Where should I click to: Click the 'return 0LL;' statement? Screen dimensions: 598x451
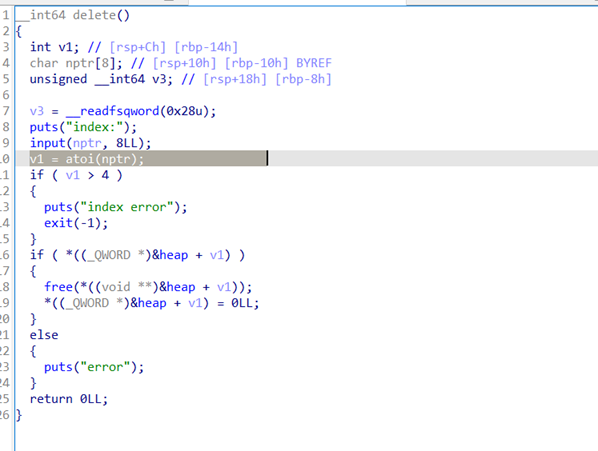tap(69, 399)
